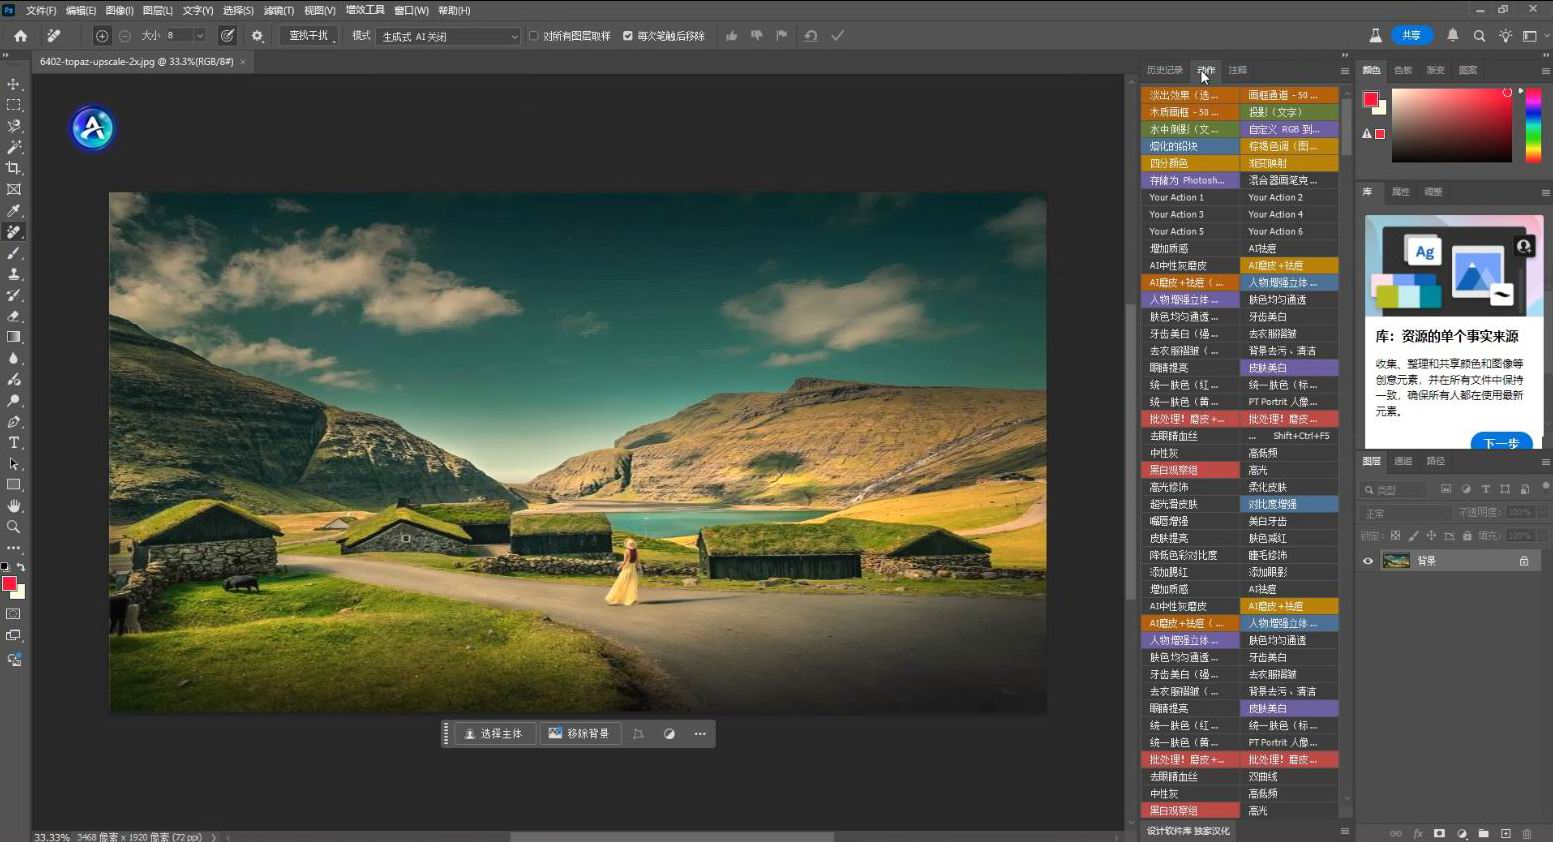Click the foreground color swatch in the toolbox

tap(9, 584)
